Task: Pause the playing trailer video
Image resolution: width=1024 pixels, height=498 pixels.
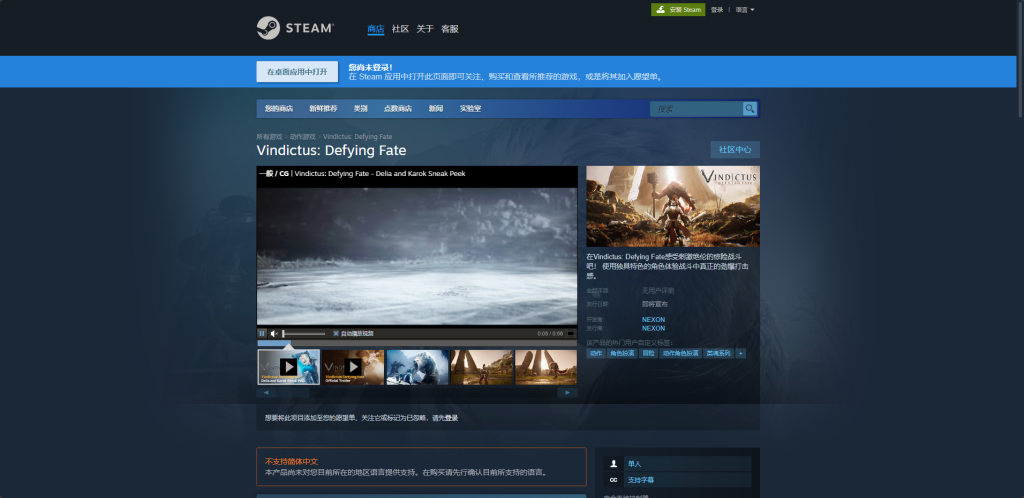Action: coord(262,334)
